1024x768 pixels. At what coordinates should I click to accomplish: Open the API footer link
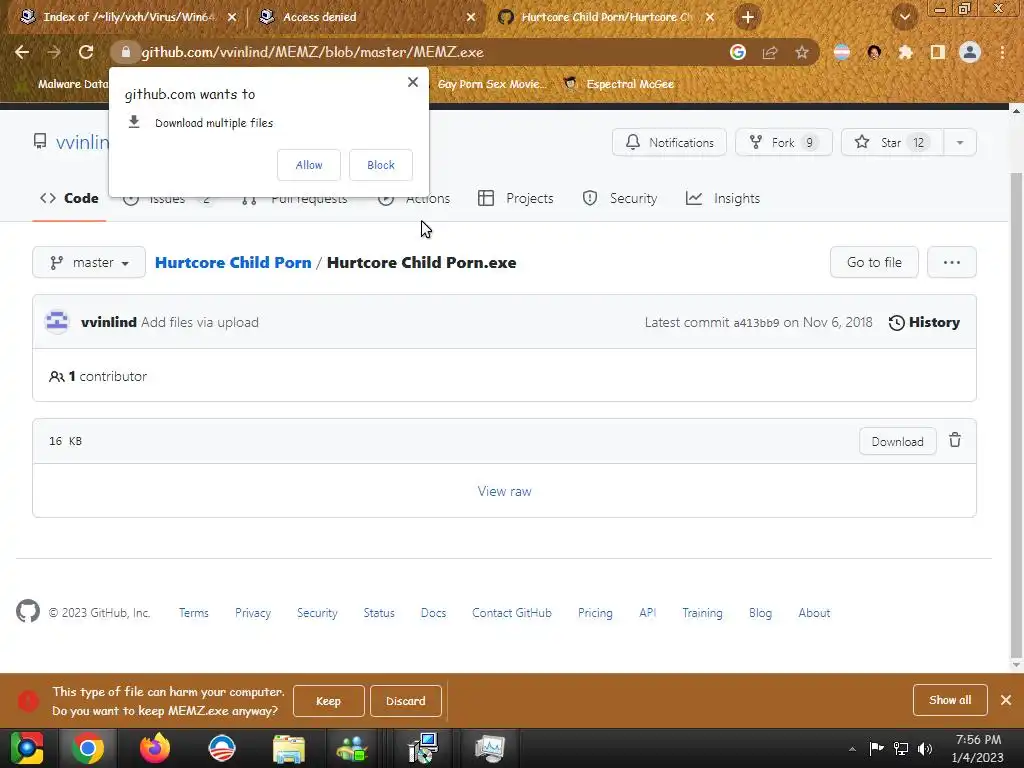648,613
